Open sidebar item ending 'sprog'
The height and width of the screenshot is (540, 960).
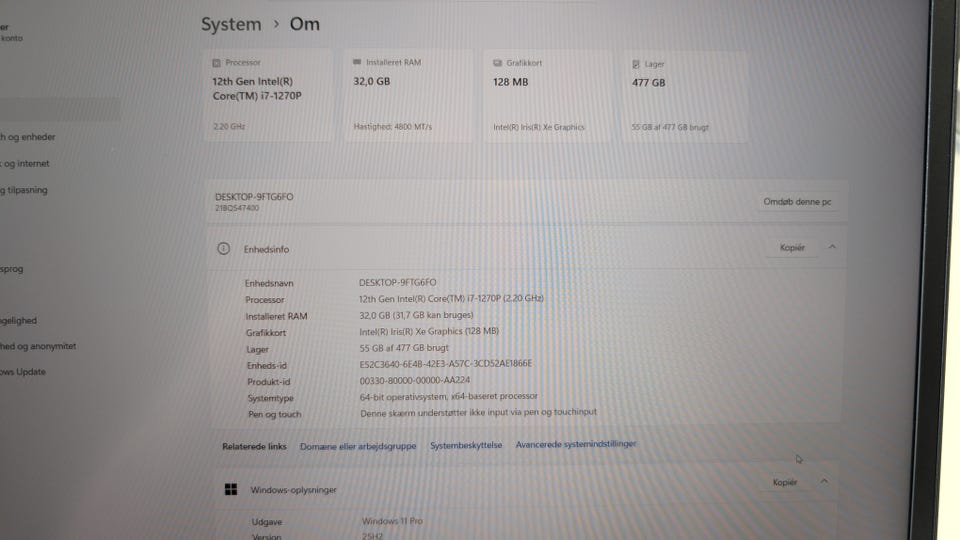pyautogui.click(x=12, y=269)
